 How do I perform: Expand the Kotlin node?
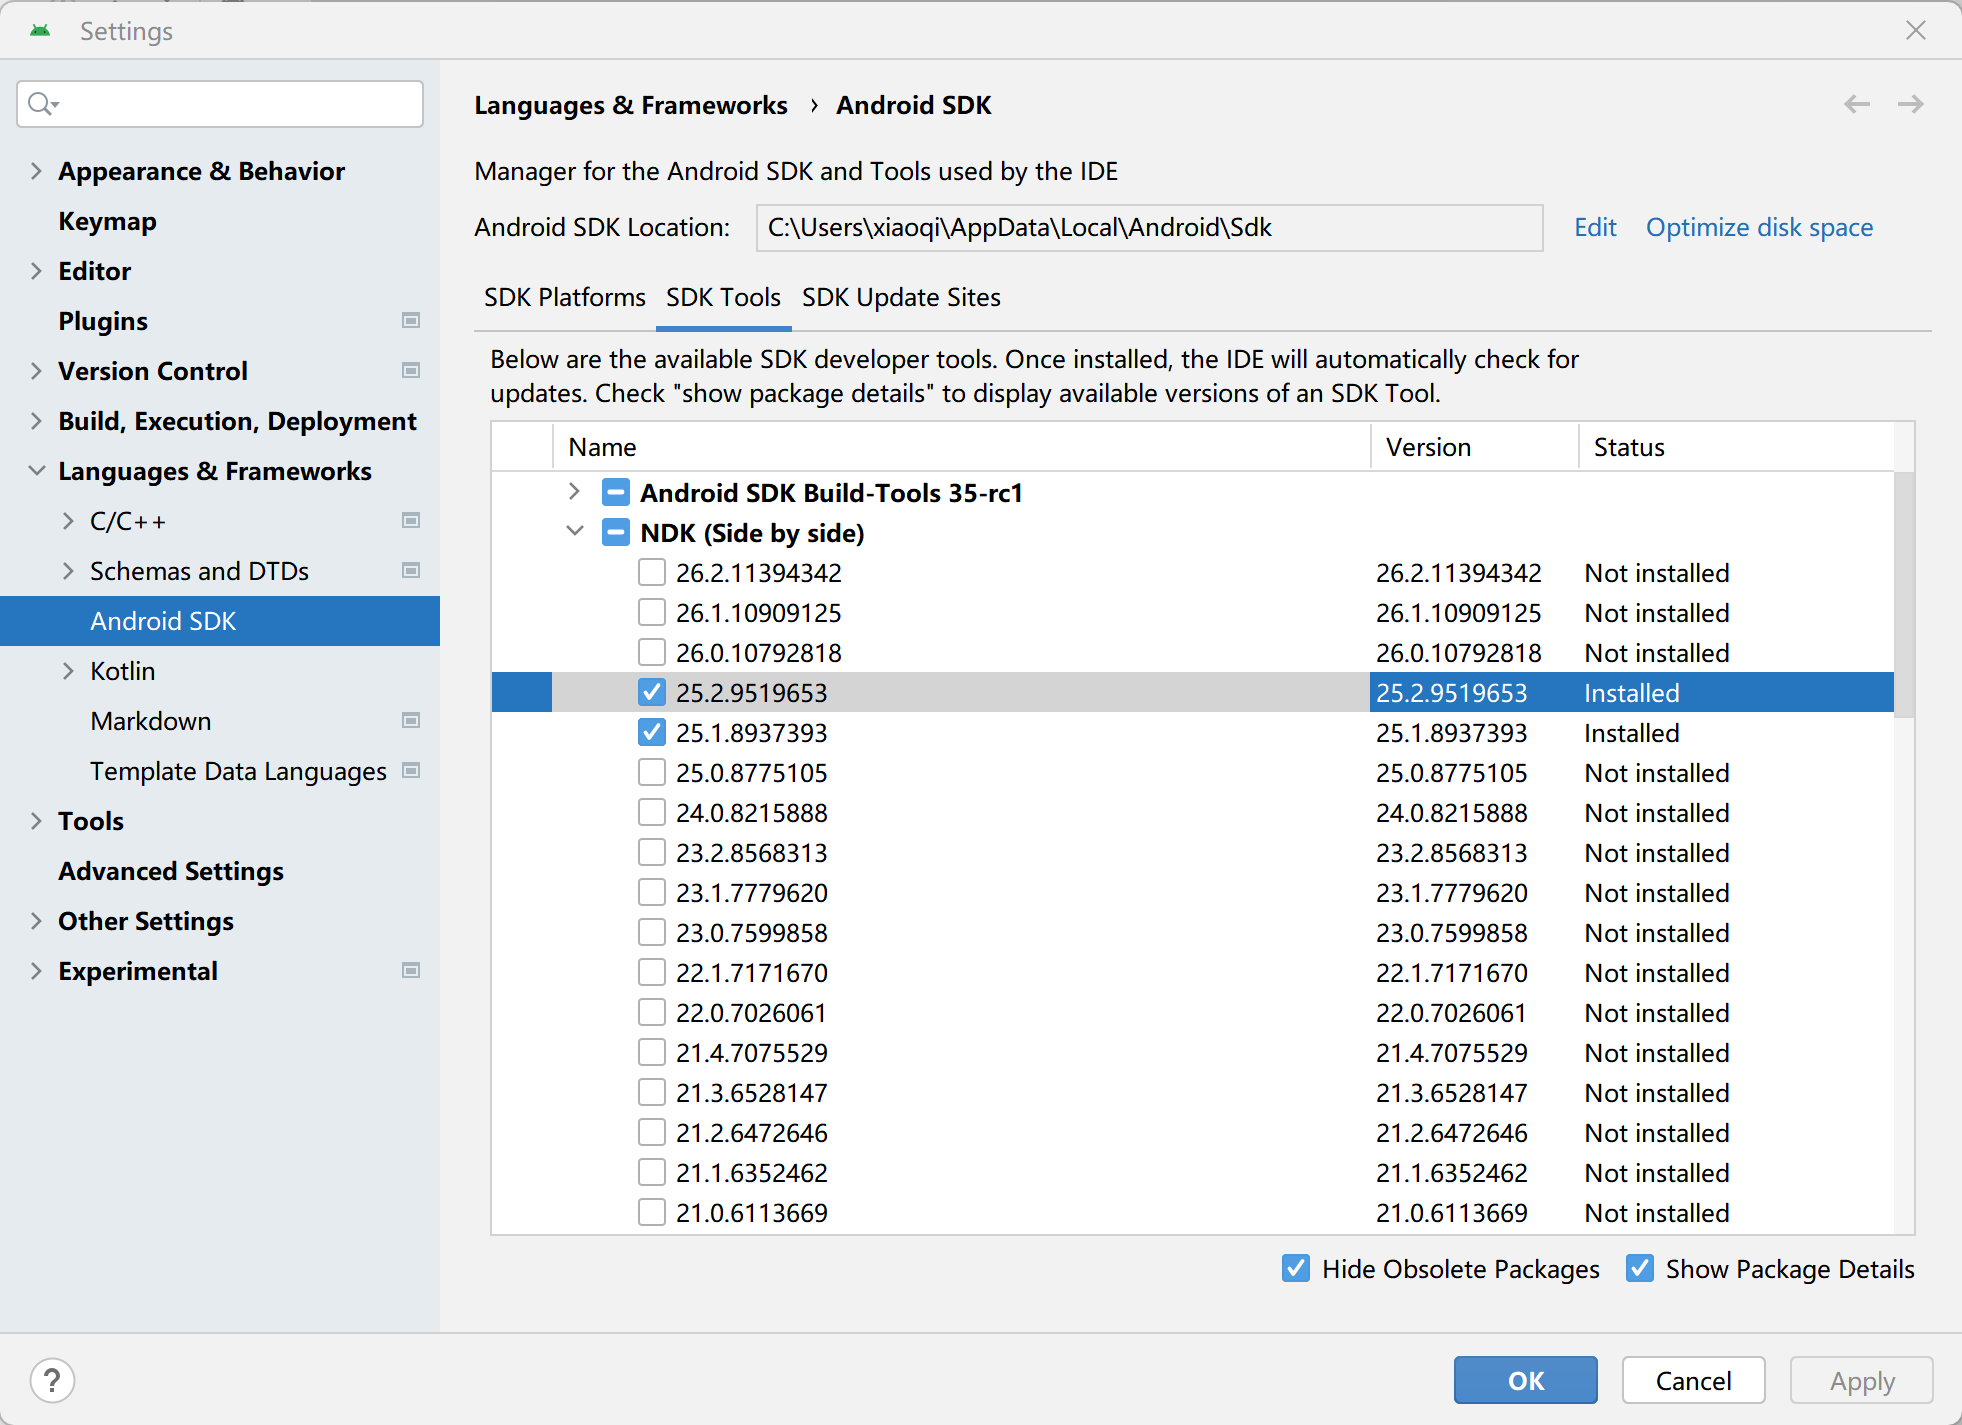point(68,671)
